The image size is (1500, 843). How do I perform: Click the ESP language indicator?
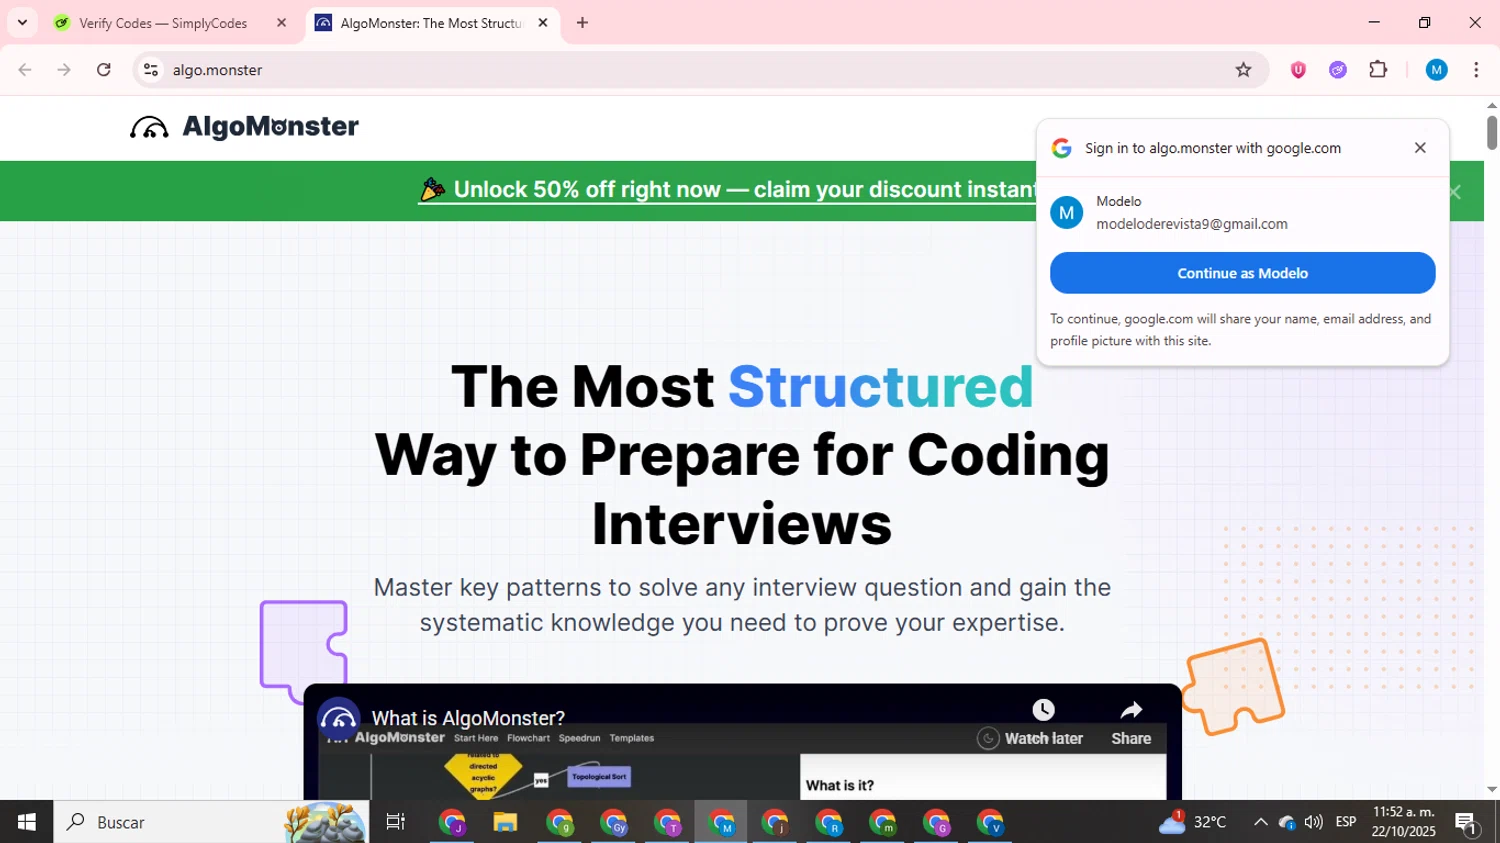click(1346, 822)
